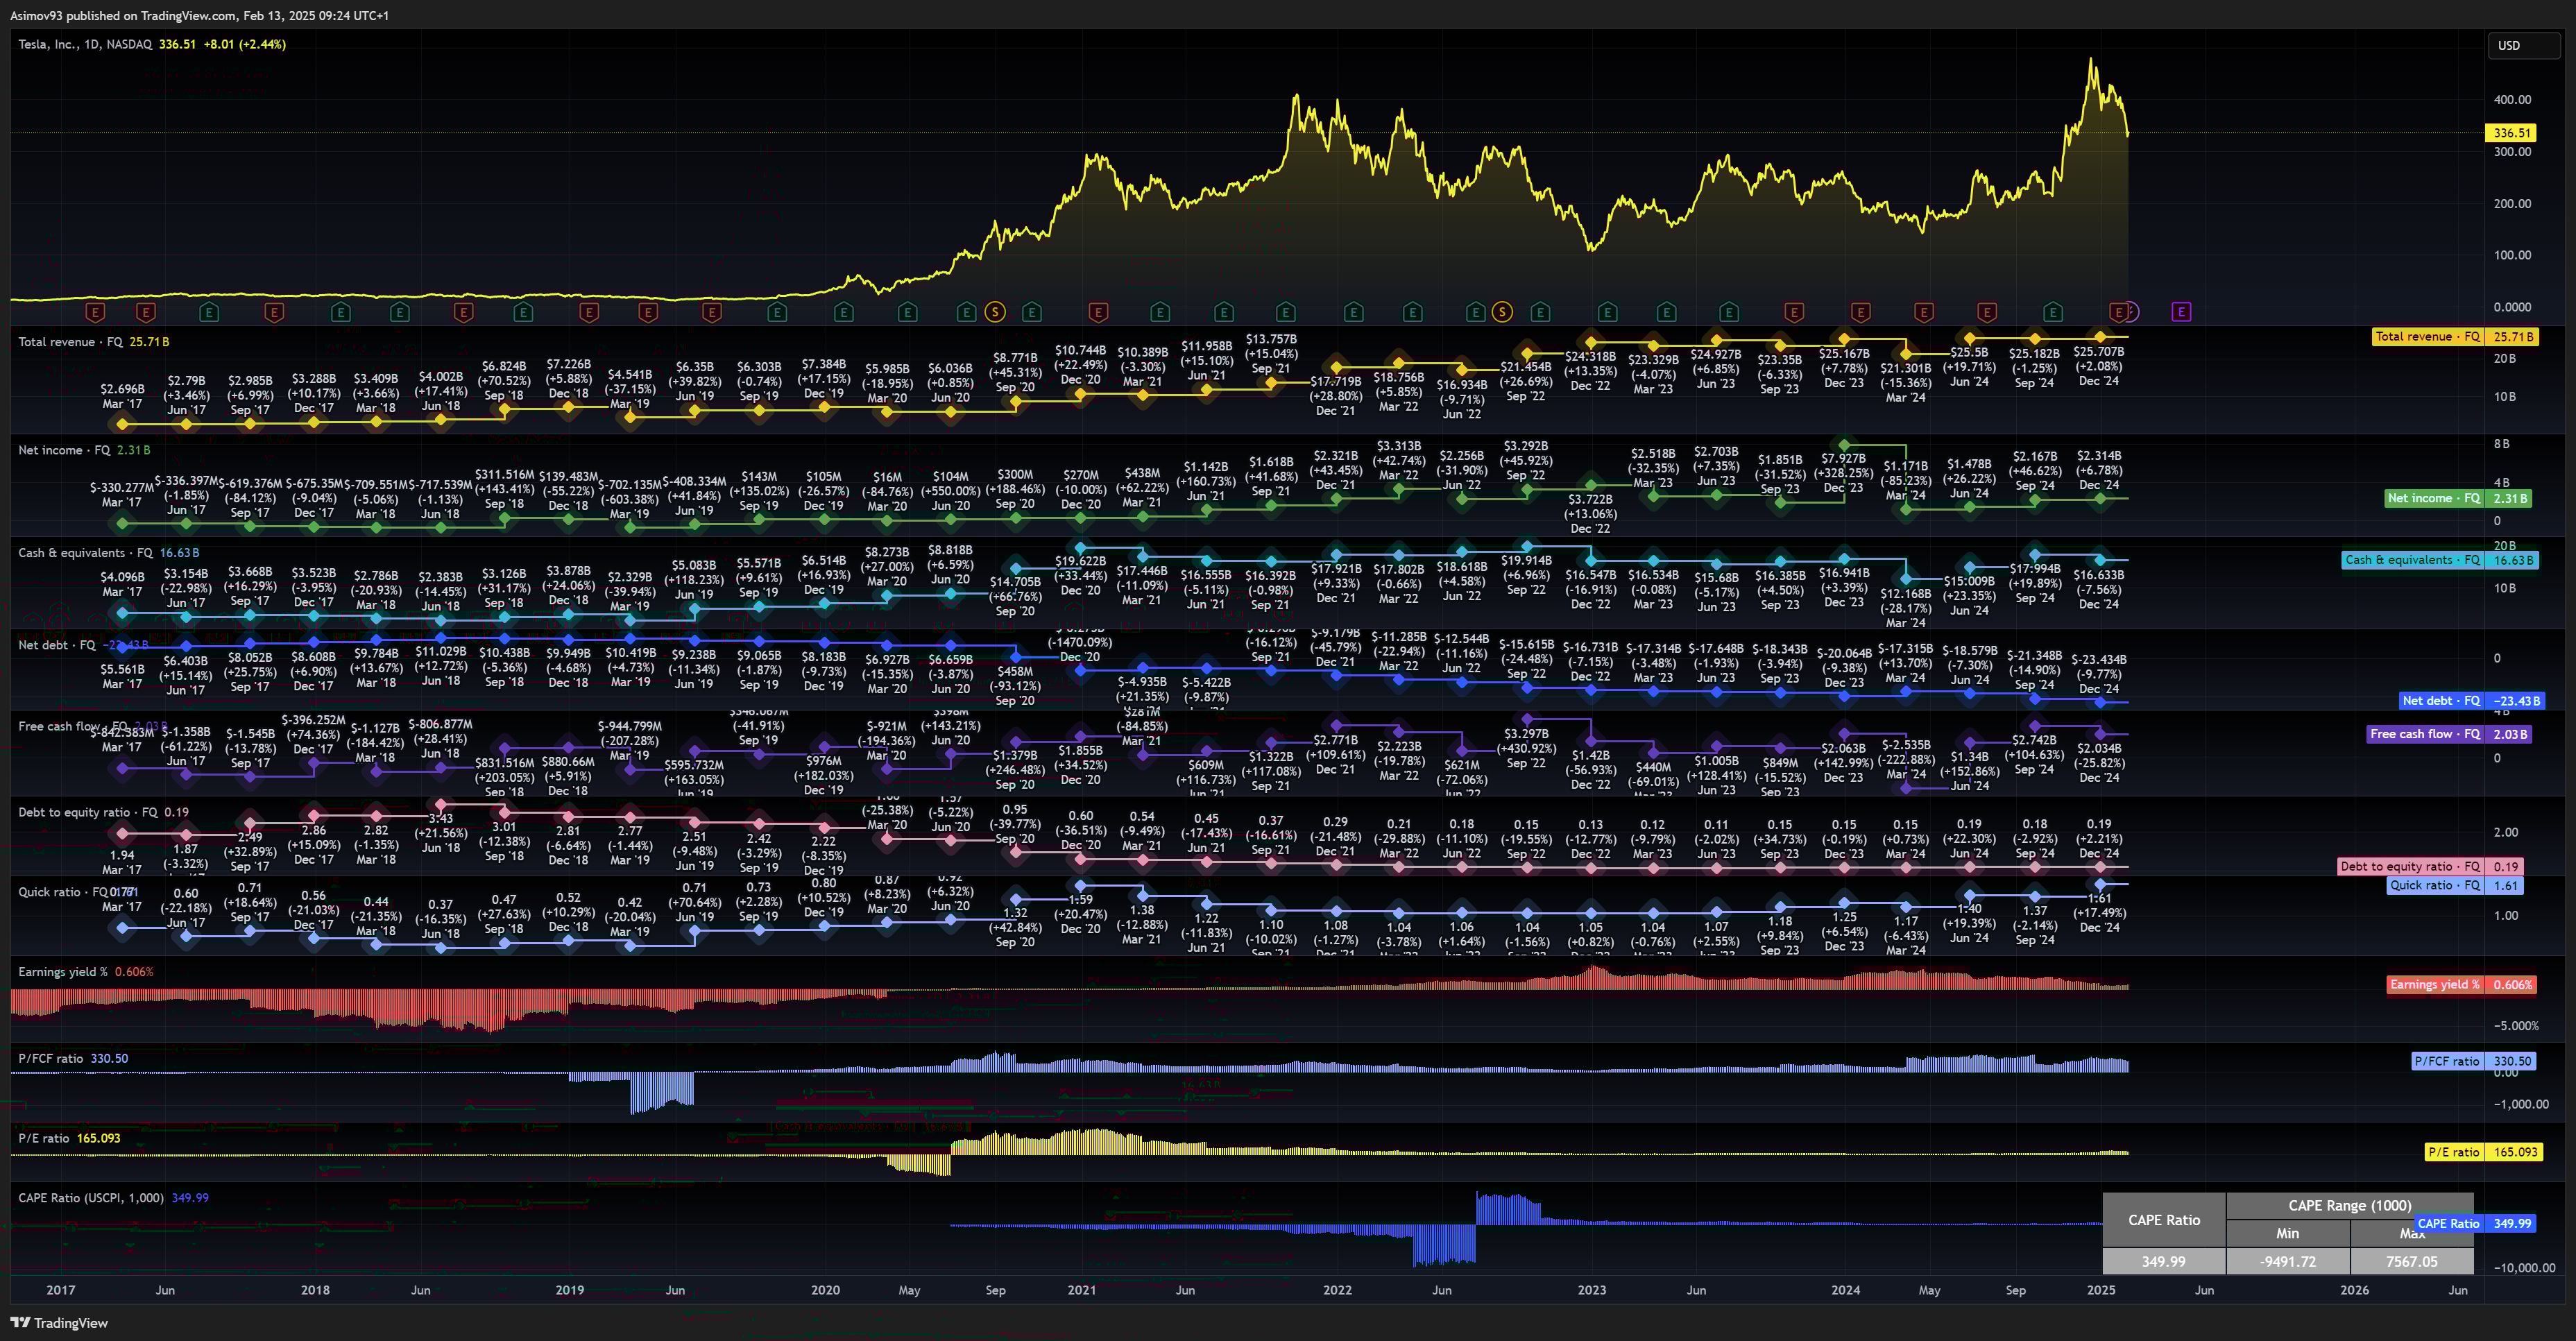Click the red Earnings yield % 0.606% scale label
2576x1341 pixels.
pos(2462,984)
